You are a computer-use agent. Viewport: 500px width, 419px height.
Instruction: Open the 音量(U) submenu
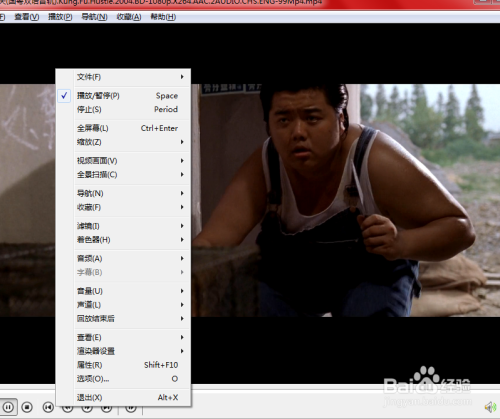123,291
